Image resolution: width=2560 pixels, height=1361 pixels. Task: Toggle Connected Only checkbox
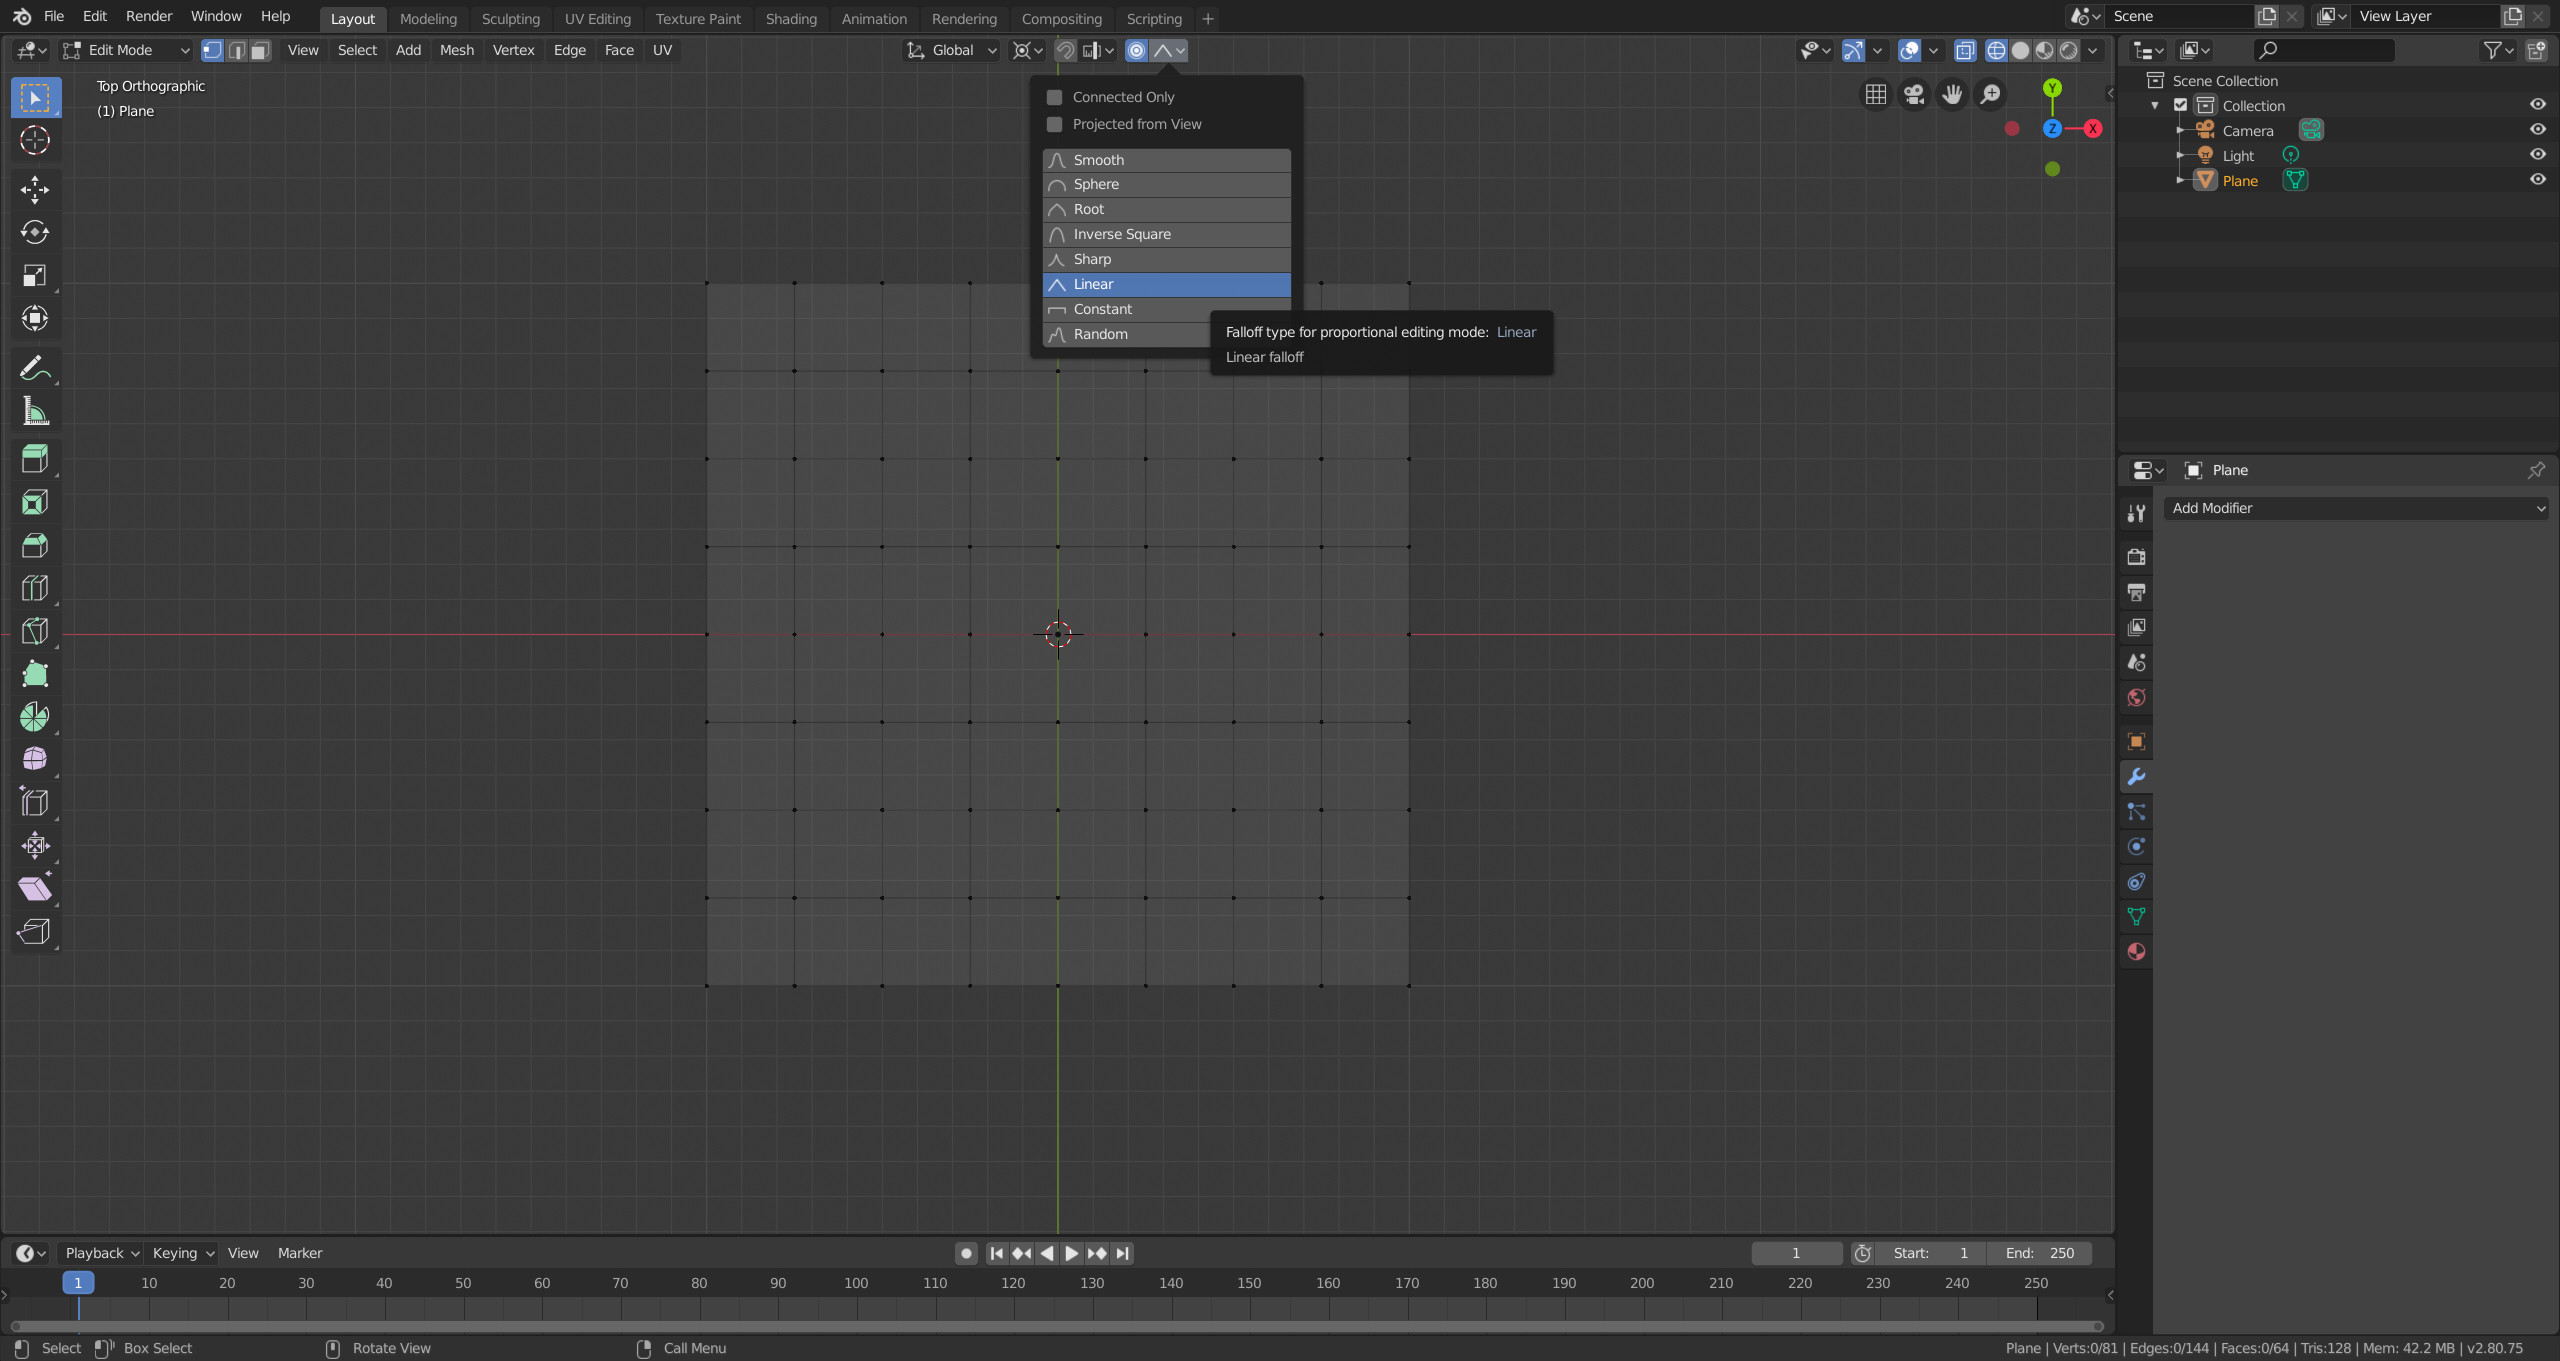coord(1055,96)
